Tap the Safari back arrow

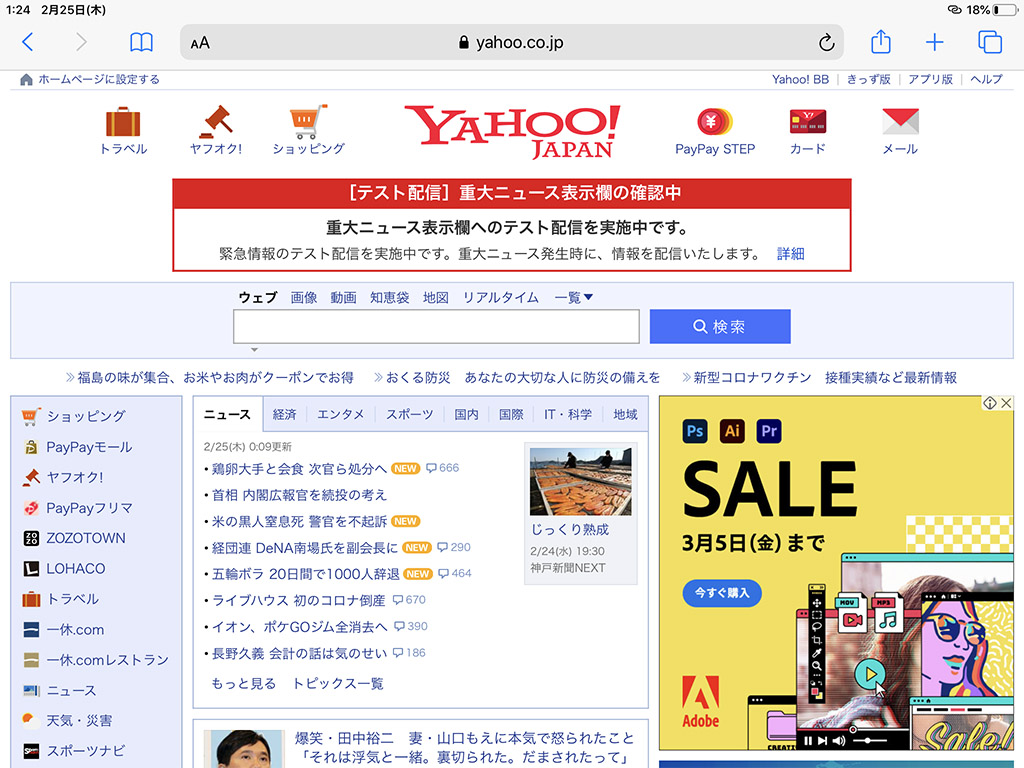tap(27, 42)
